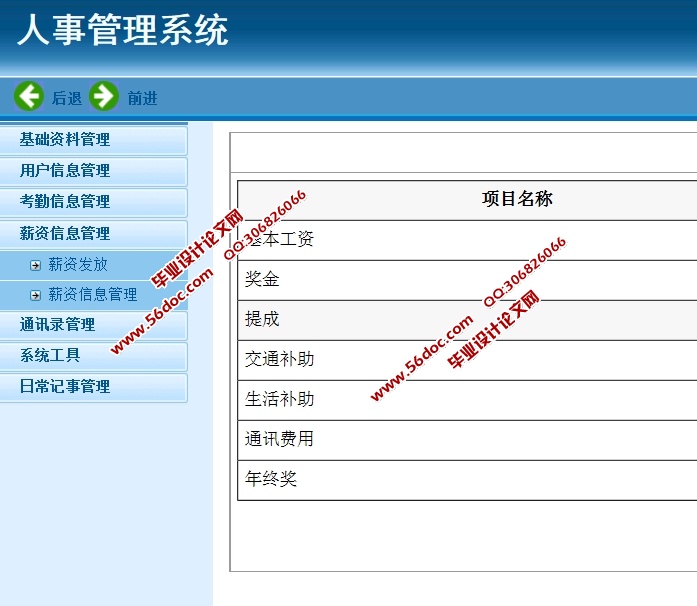Open the 日常记事管理 menu
Viewport: 697px width, 606px height.
(65, 387)
